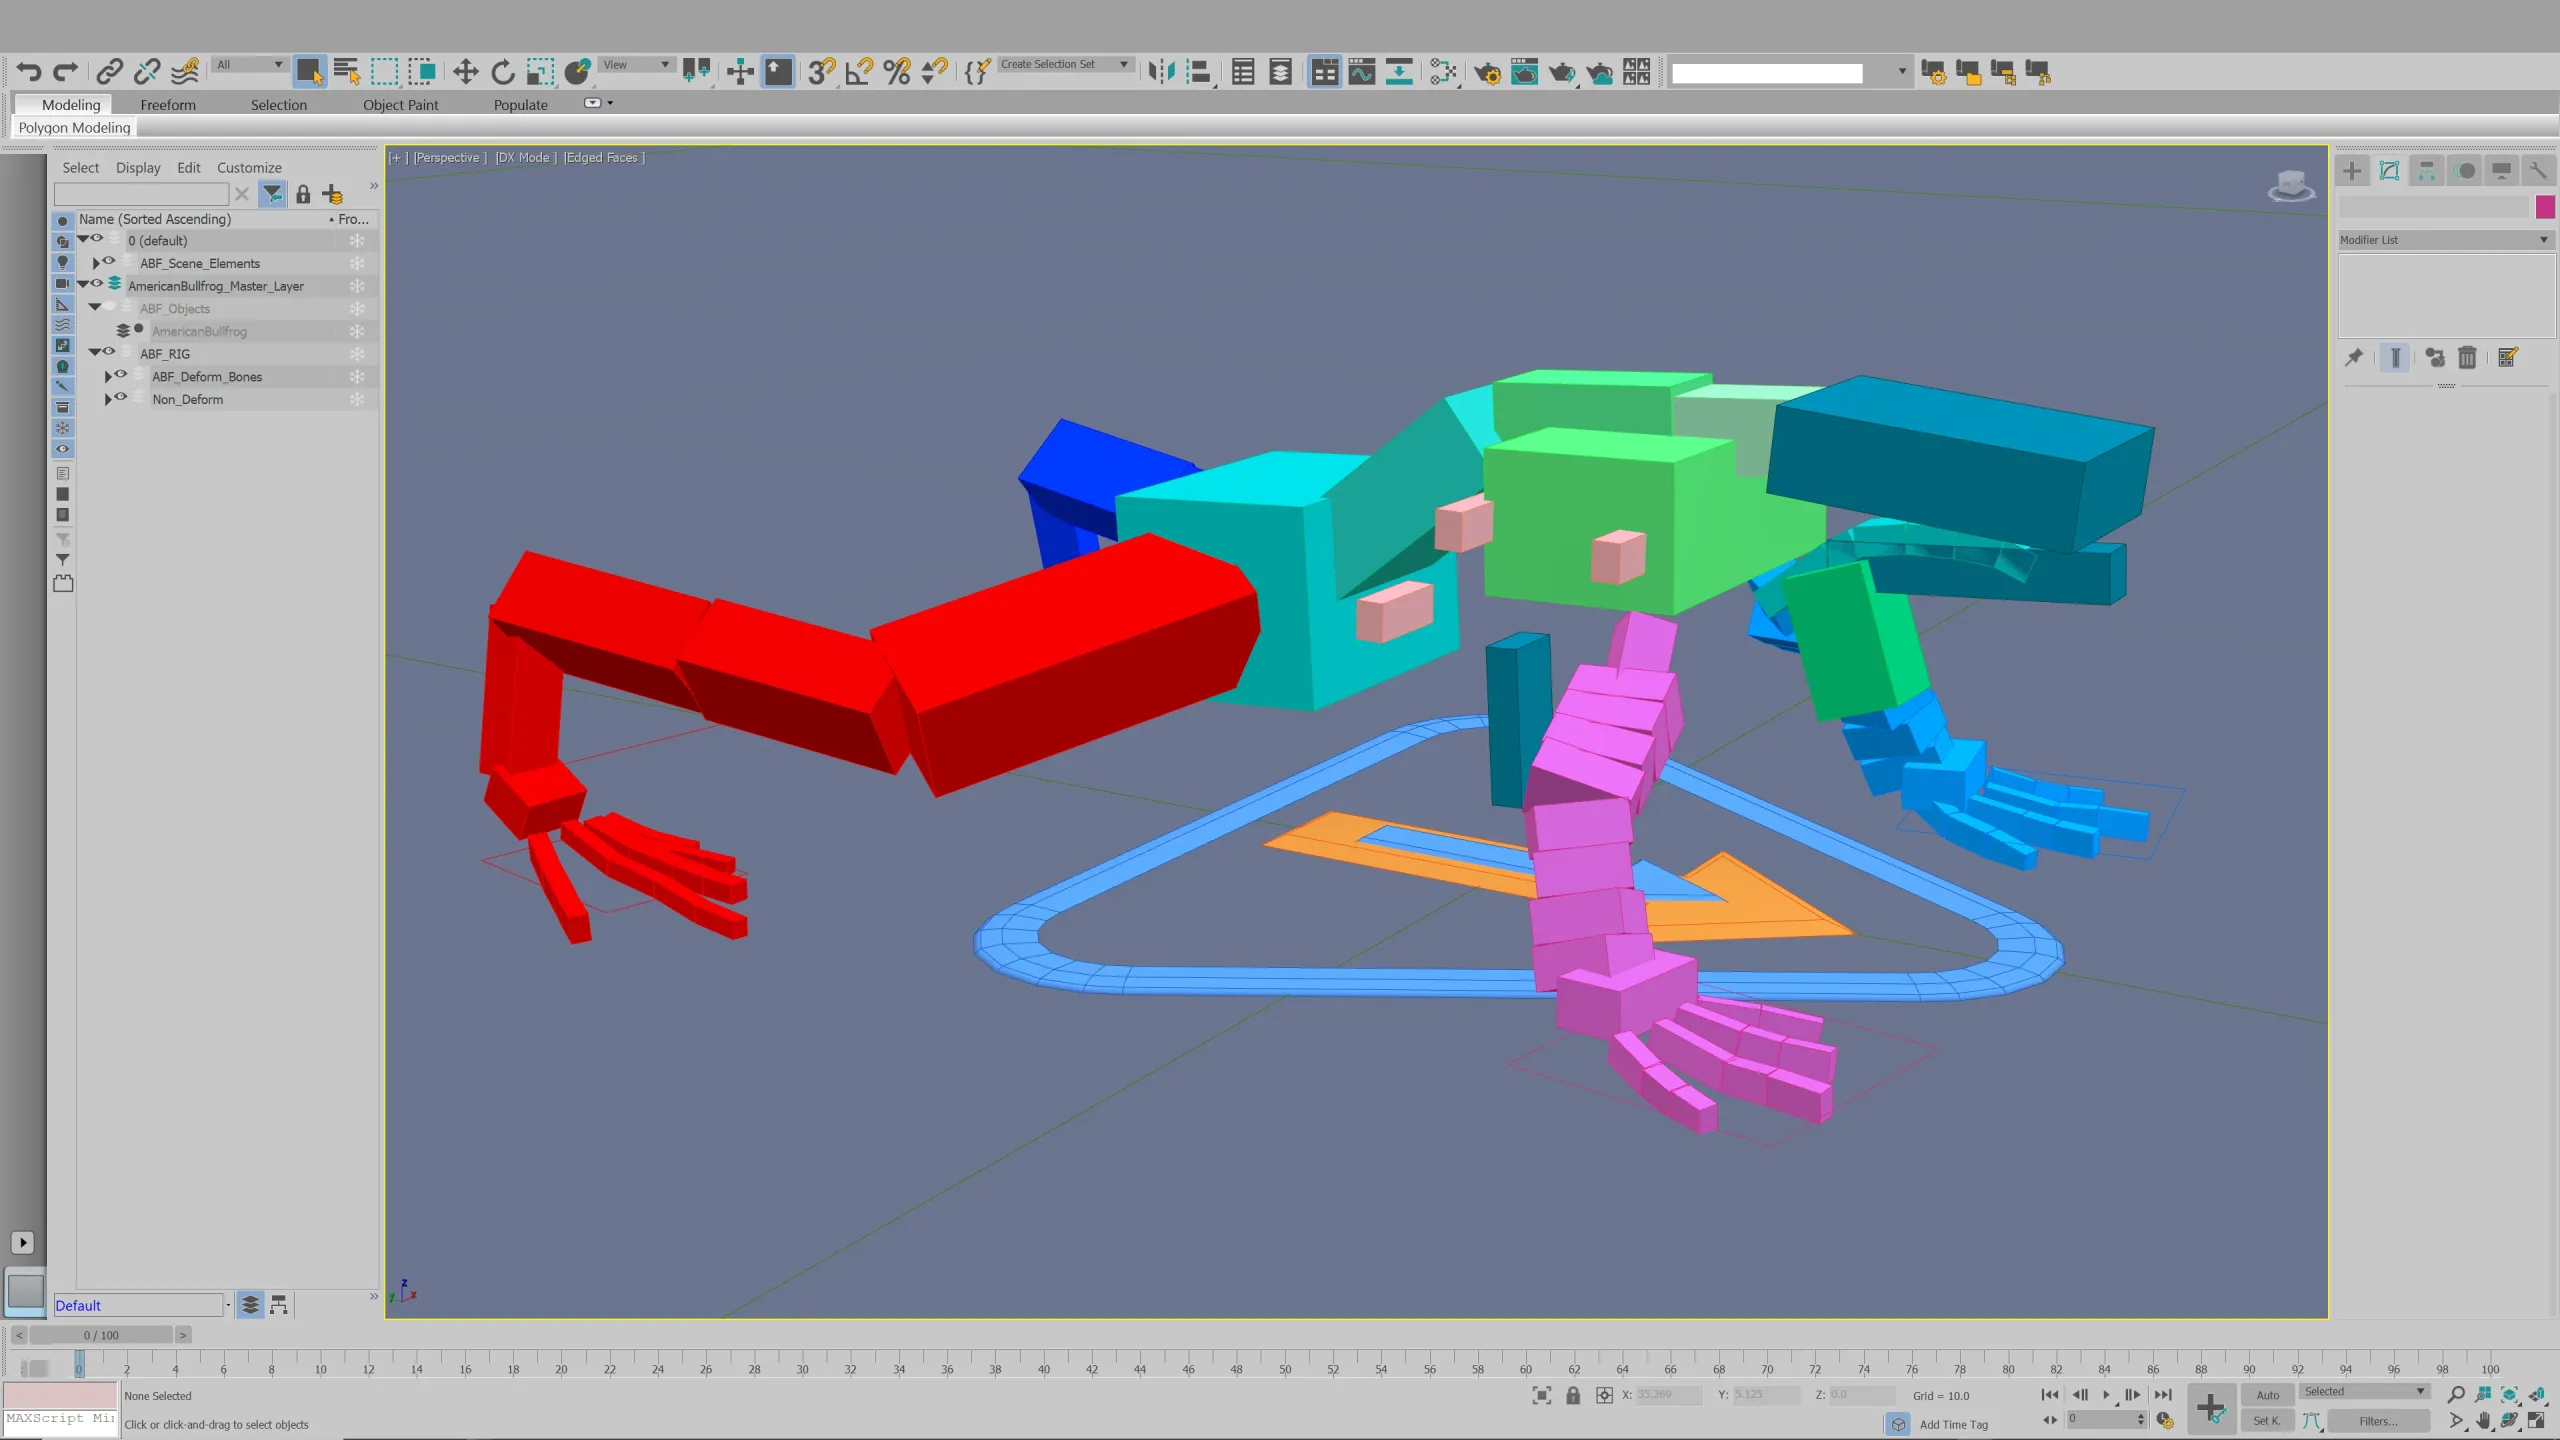Viewport: 2560px width, 1440px height.
Task: Open the selection filter All dropdown
Action: click(x=250, y=65)
